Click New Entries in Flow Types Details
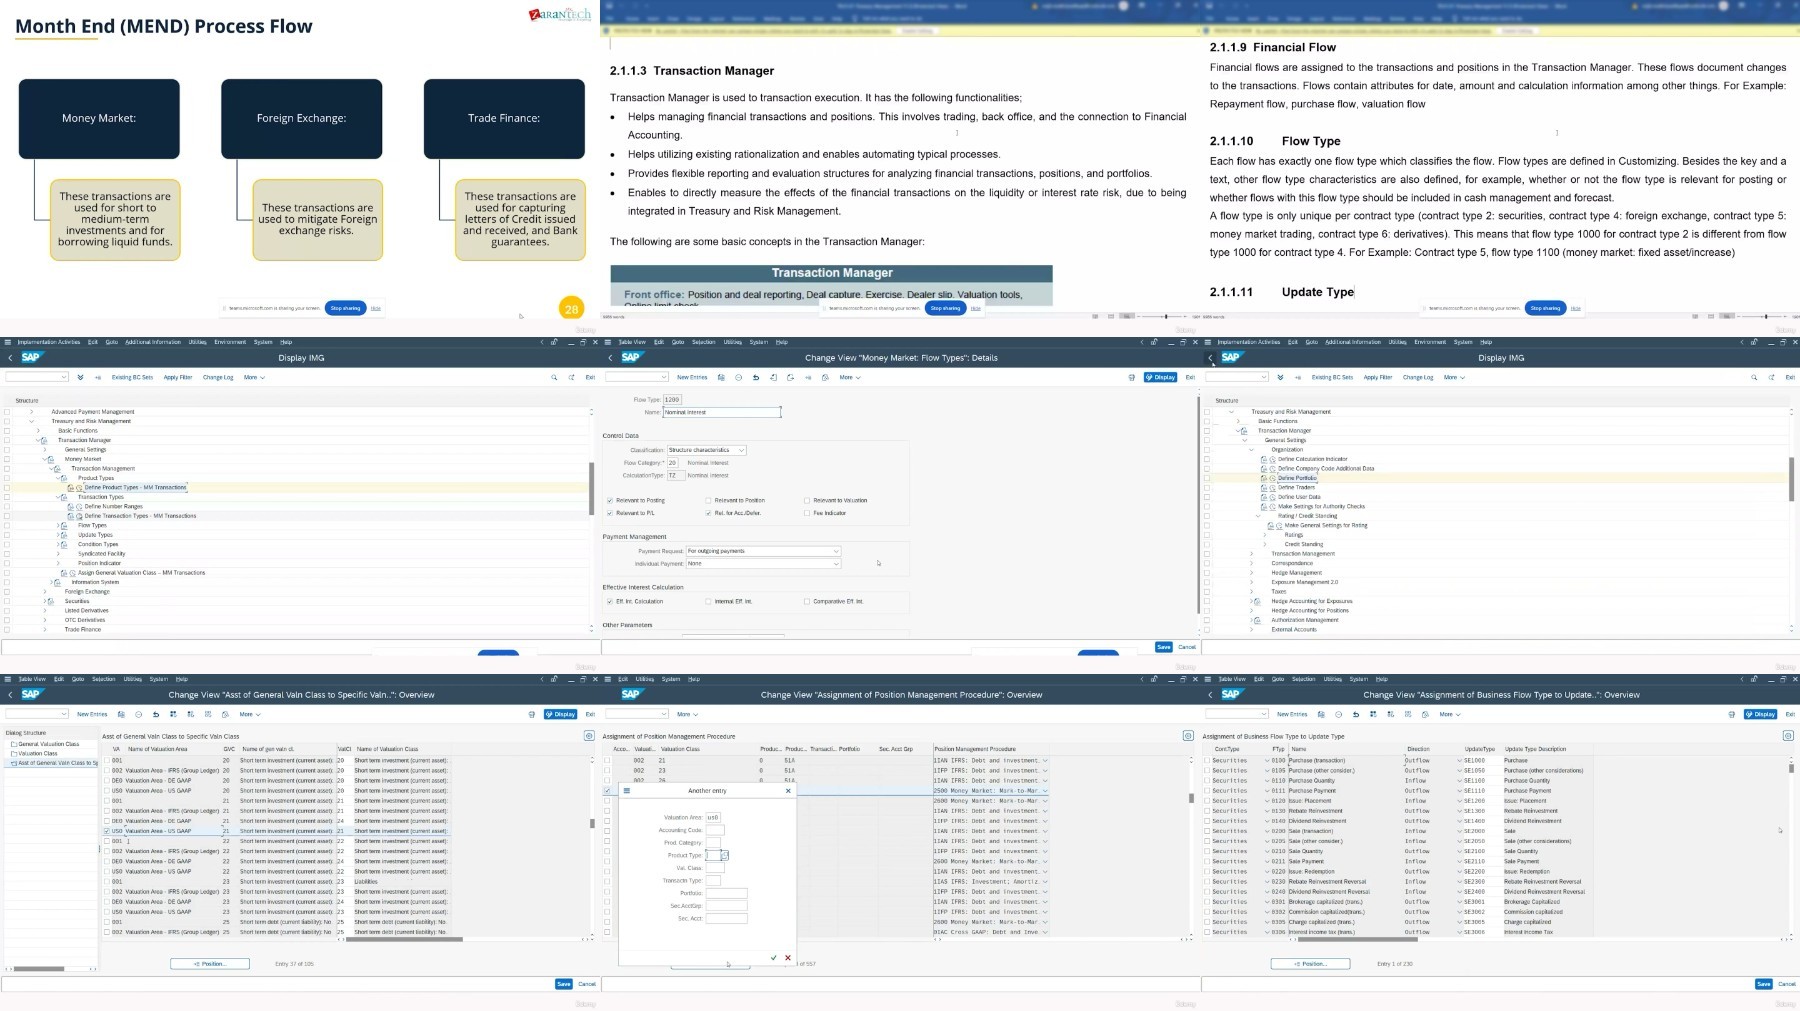1800x1011 pixels. 692,377
